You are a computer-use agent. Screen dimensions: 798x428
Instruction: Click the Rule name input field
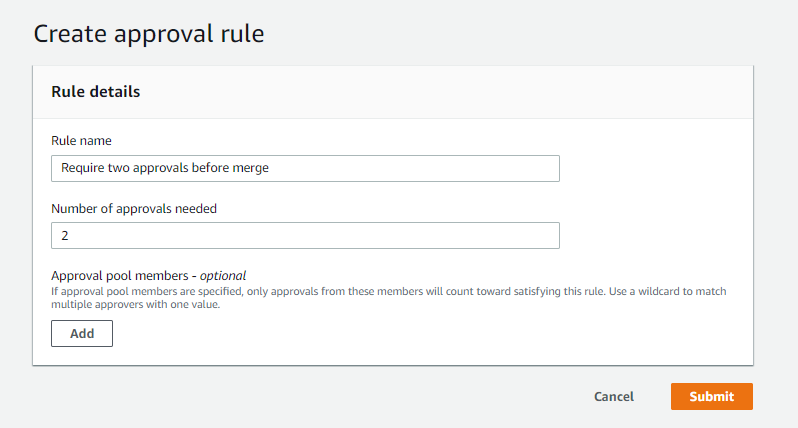305,168
